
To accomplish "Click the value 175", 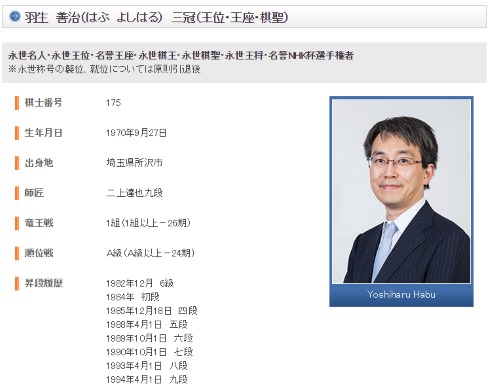I will click(x=113, y=102).
